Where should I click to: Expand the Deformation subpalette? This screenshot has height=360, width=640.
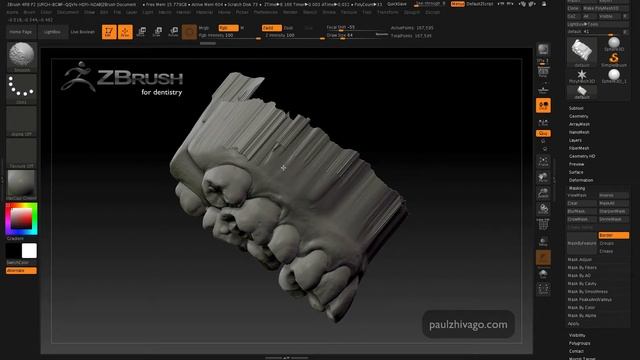pyautogui.click(x=581, y=180)
